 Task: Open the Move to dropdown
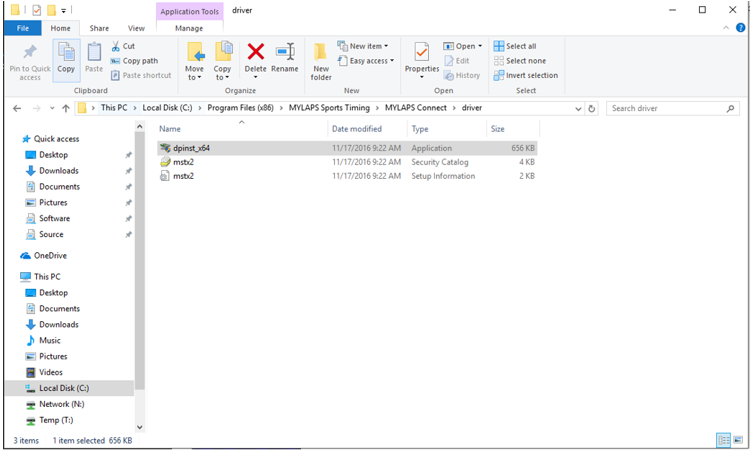pyautogui.click(x=194, y=62)
